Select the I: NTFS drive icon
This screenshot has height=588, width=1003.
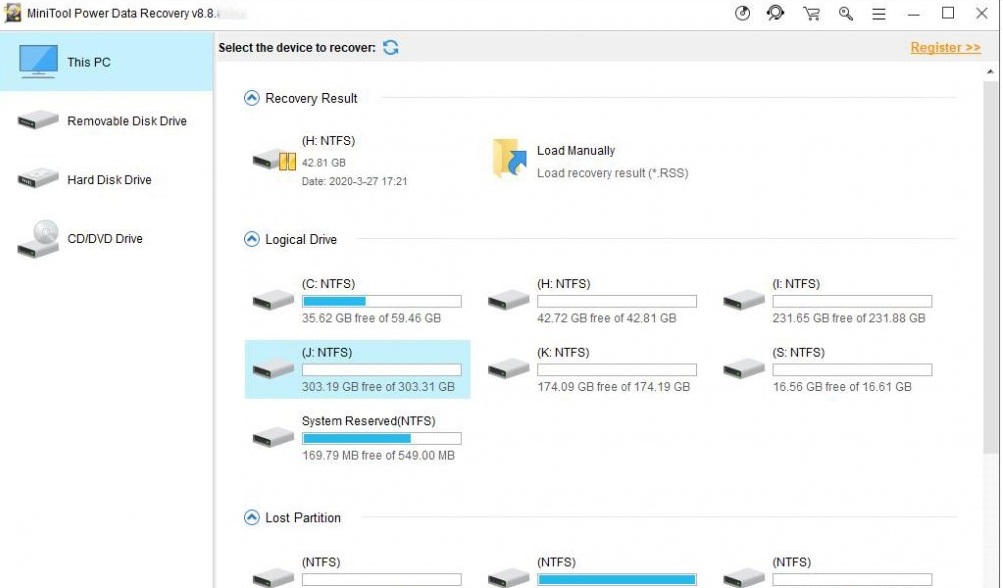click(x=744, y=300)
